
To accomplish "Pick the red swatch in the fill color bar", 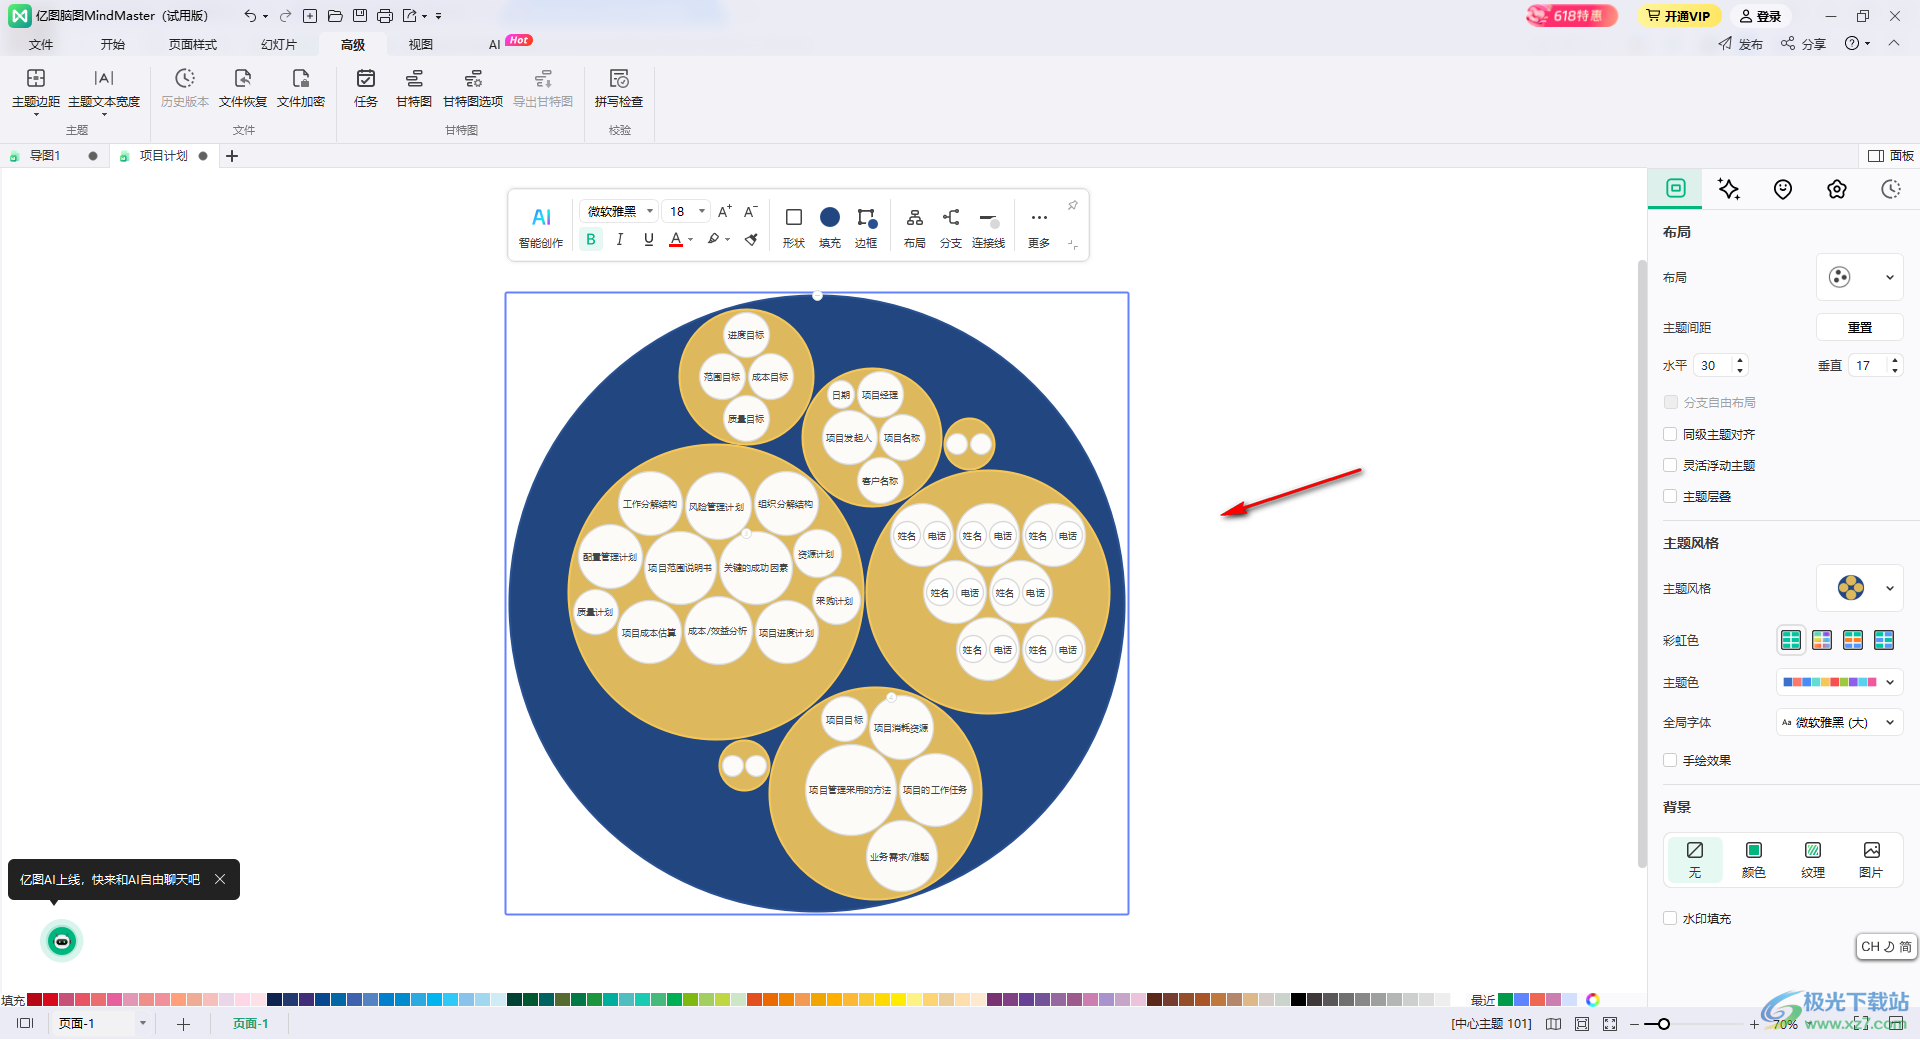I will (50, 999).
